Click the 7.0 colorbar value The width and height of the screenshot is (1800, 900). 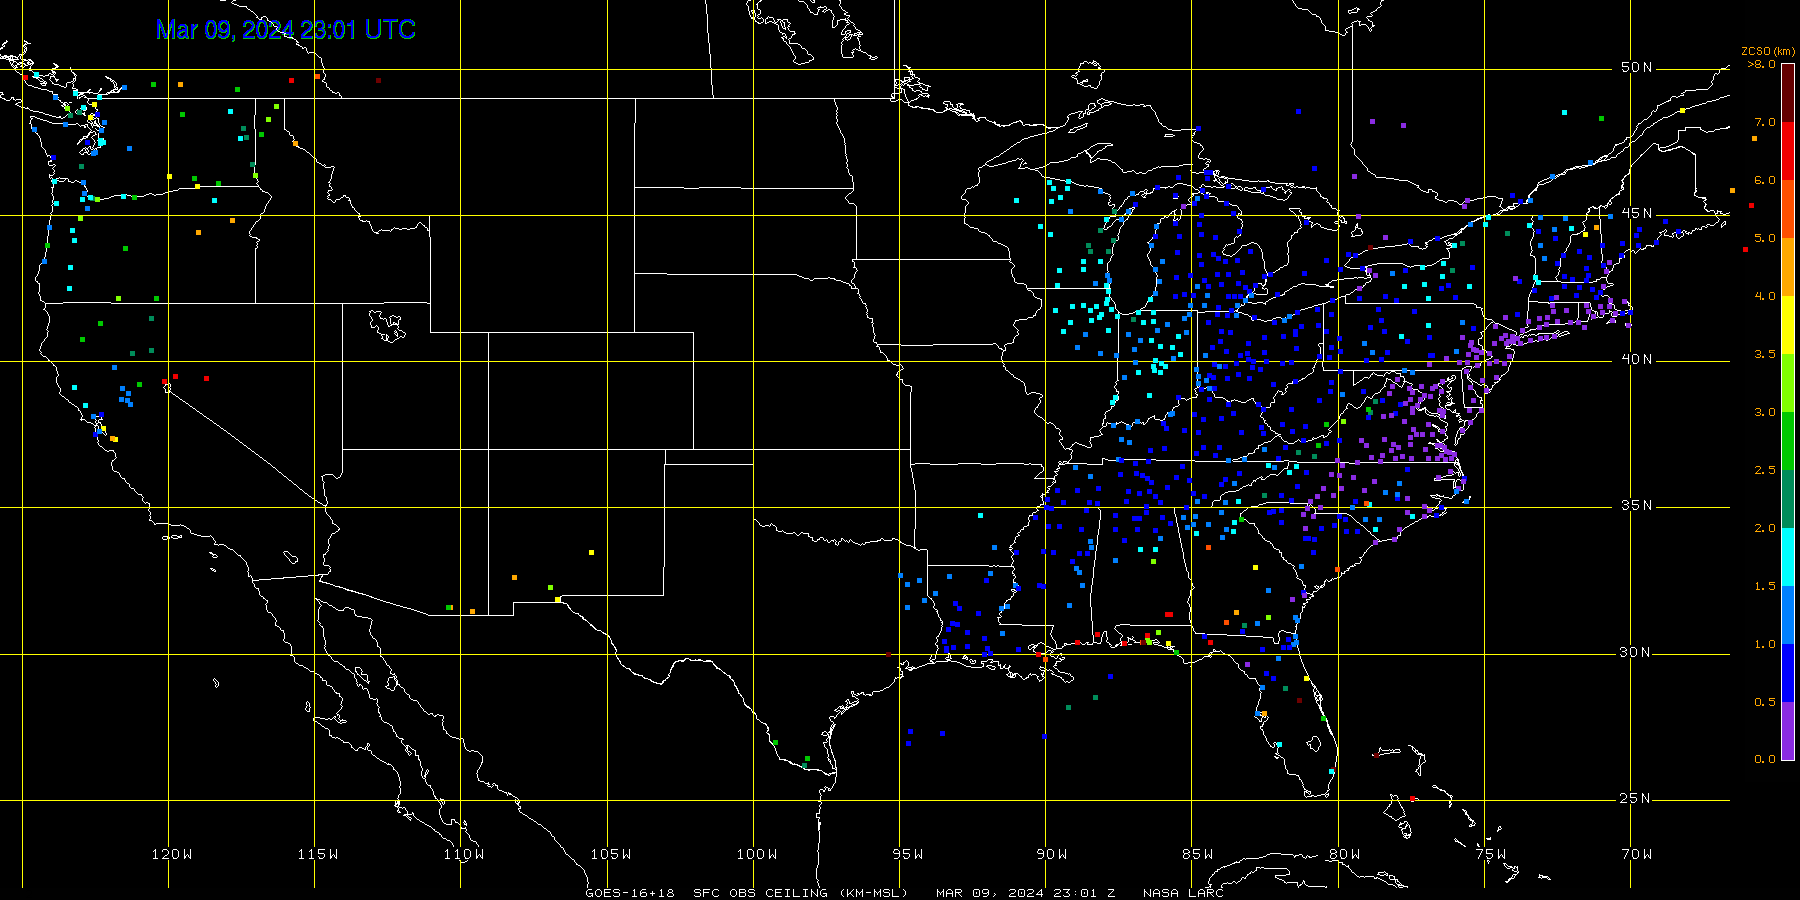[x=1765, y=122]
